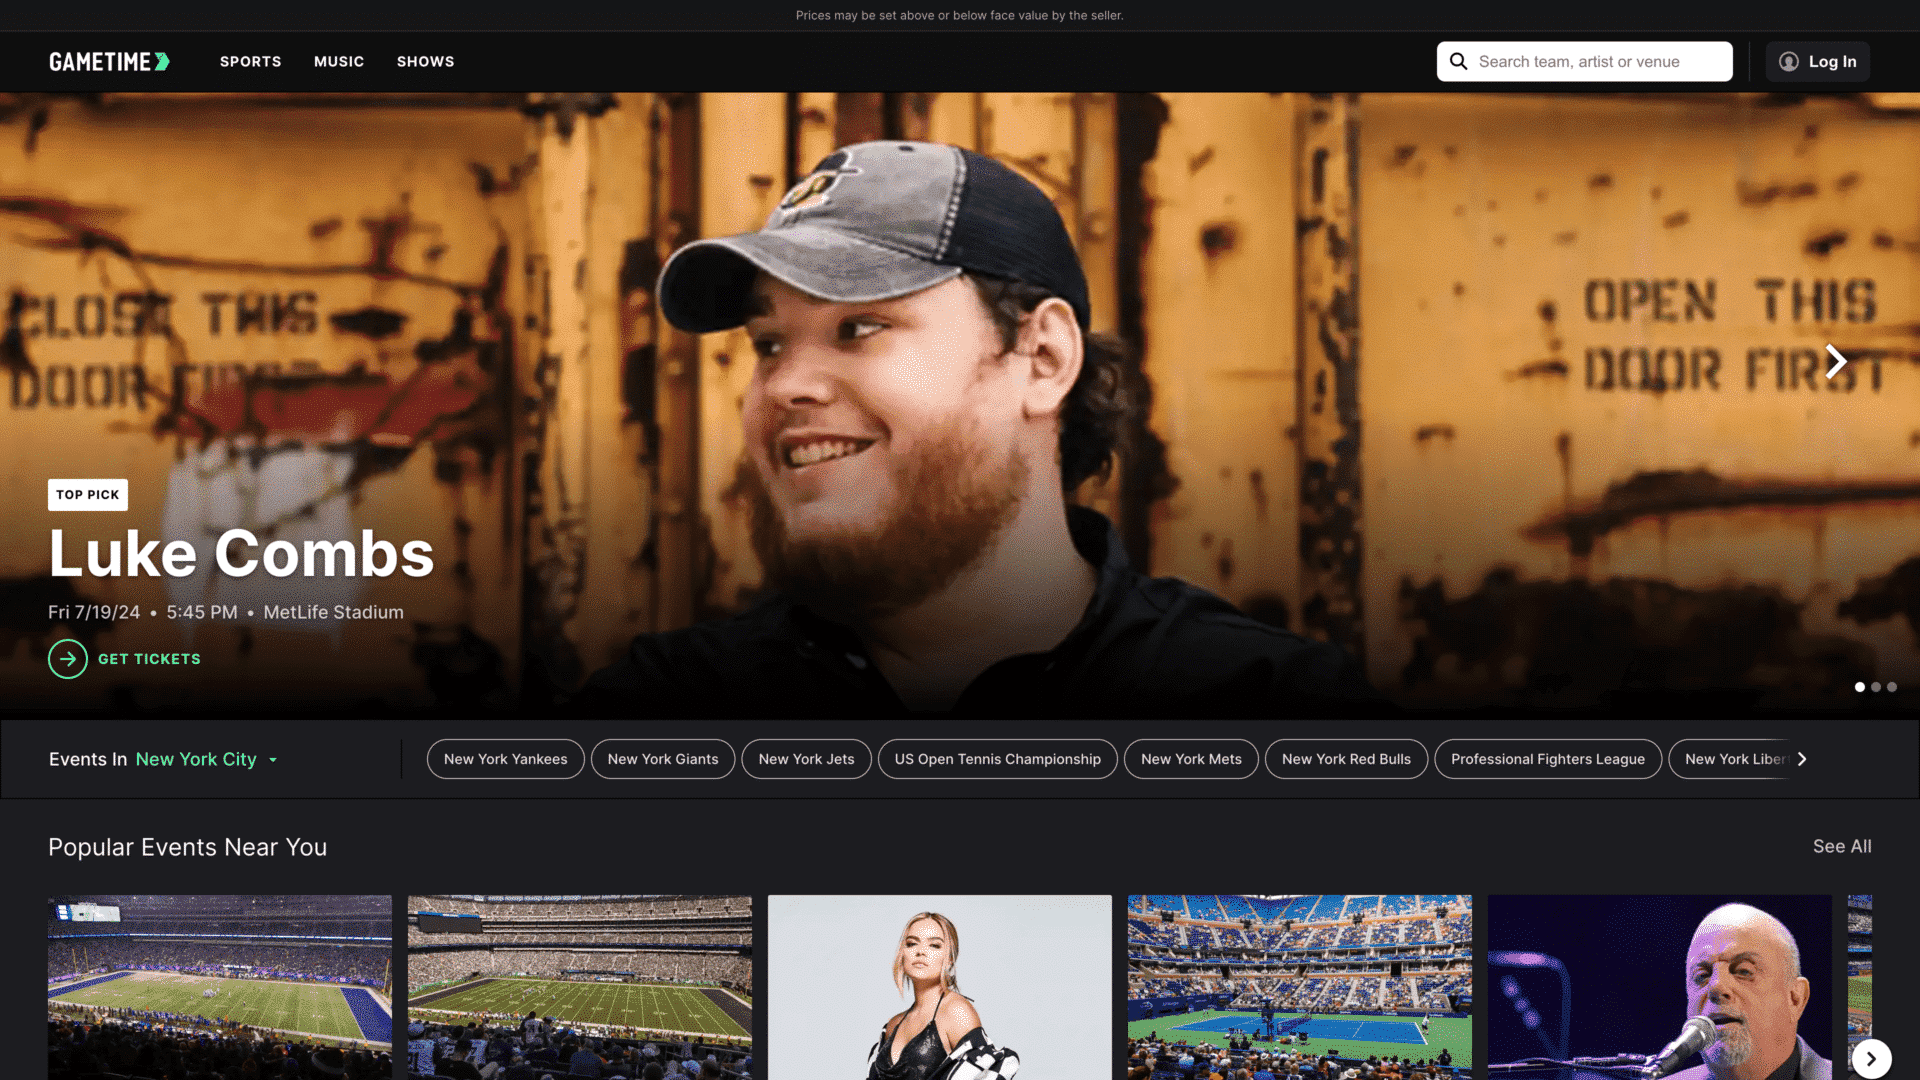Click See All for popular events

(x=1842, y=847)
